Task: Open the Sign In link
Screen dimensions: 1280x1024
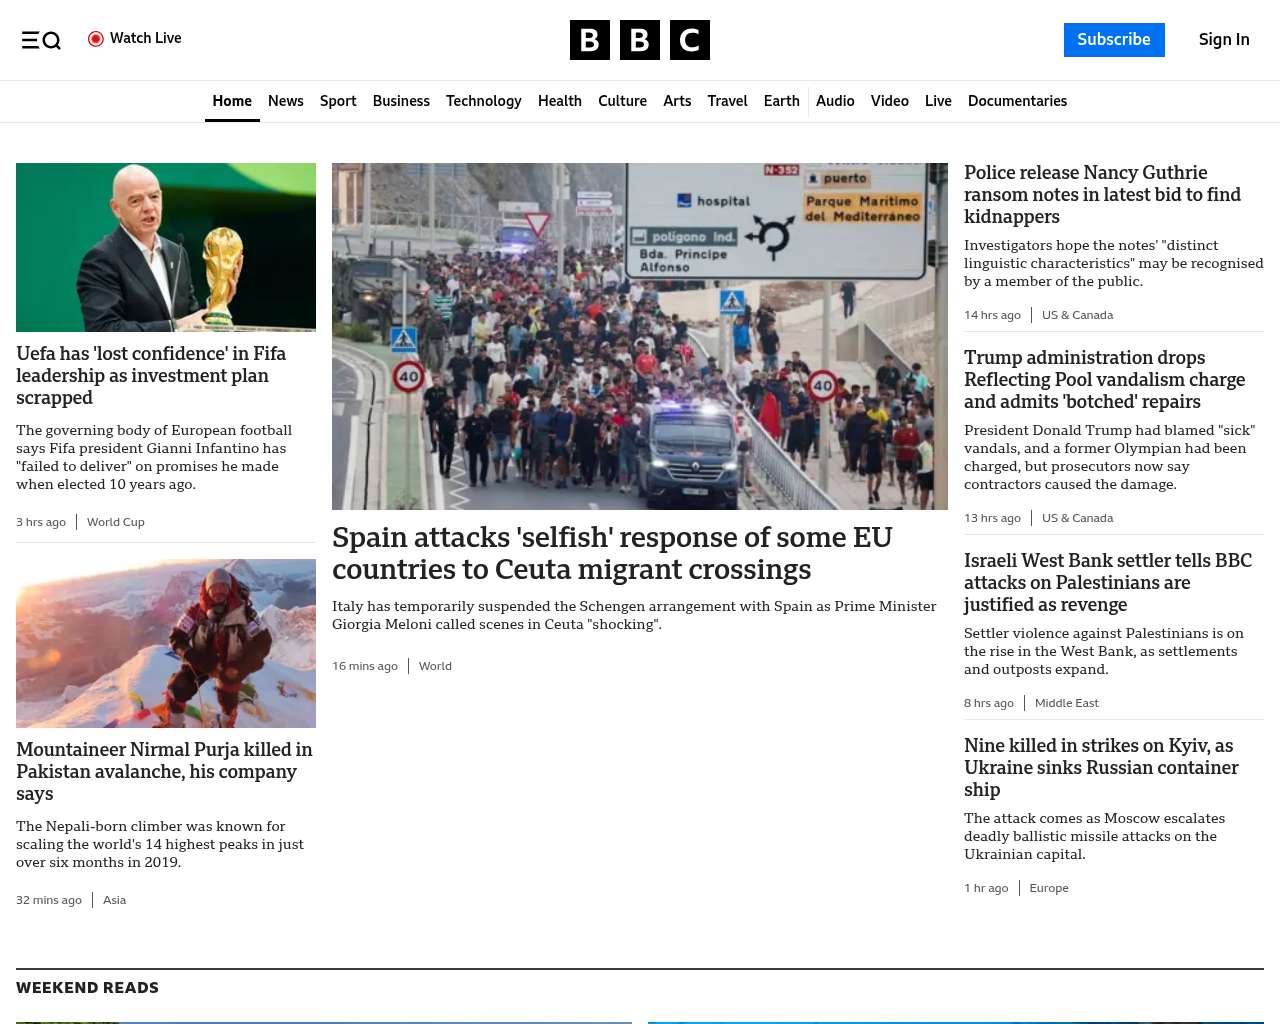Action: click(x=1224, y=40)
